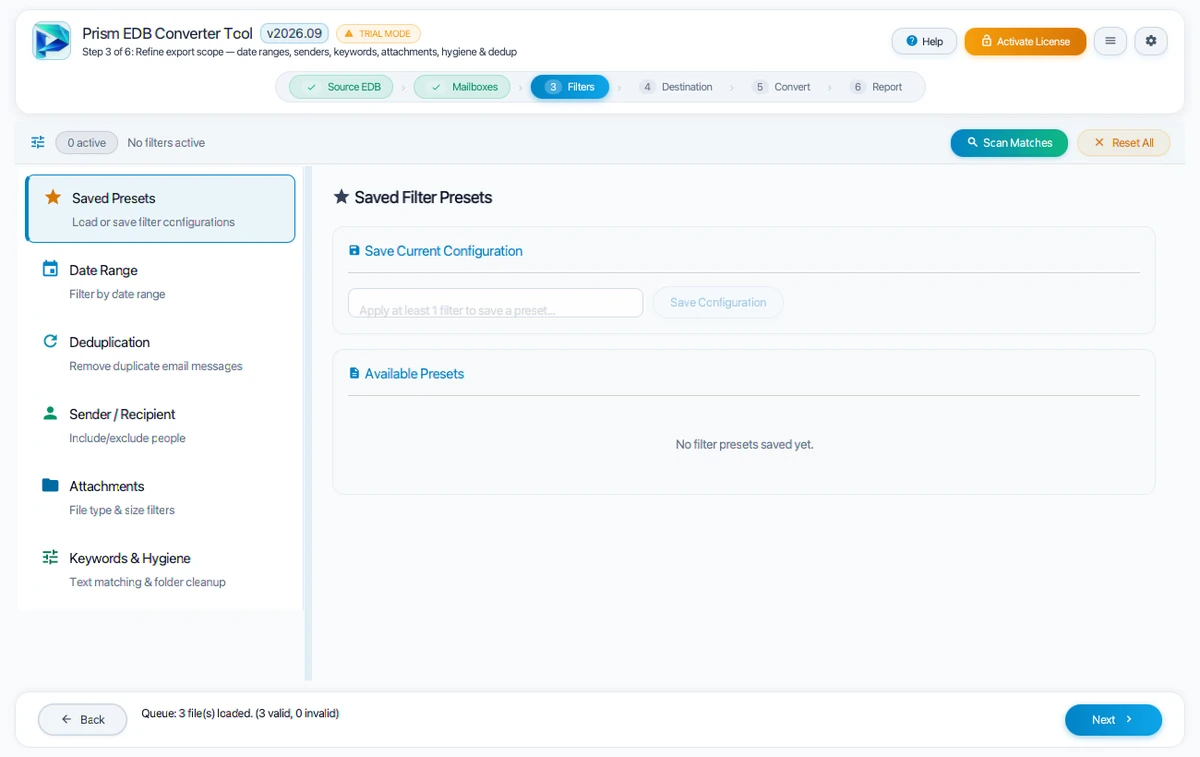This screenshot has width=1200, height=757.
Task: Open the Sender / Recipient filter section
Action: click(160, 425)
